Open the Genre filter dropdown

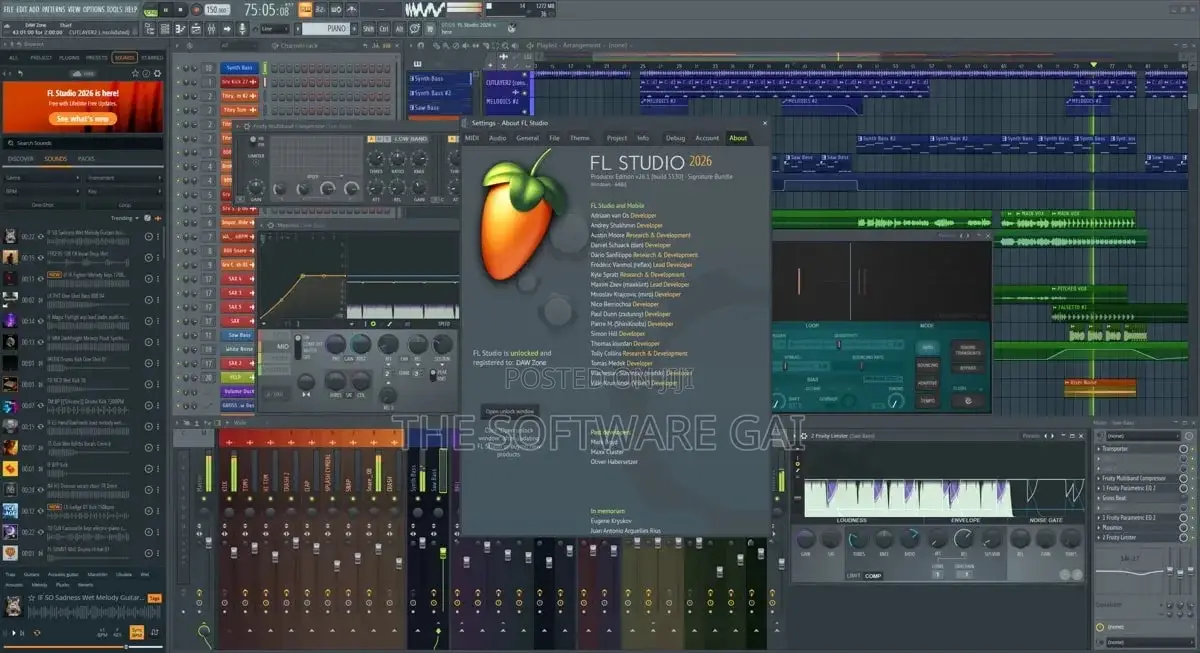tap(42, 177)
